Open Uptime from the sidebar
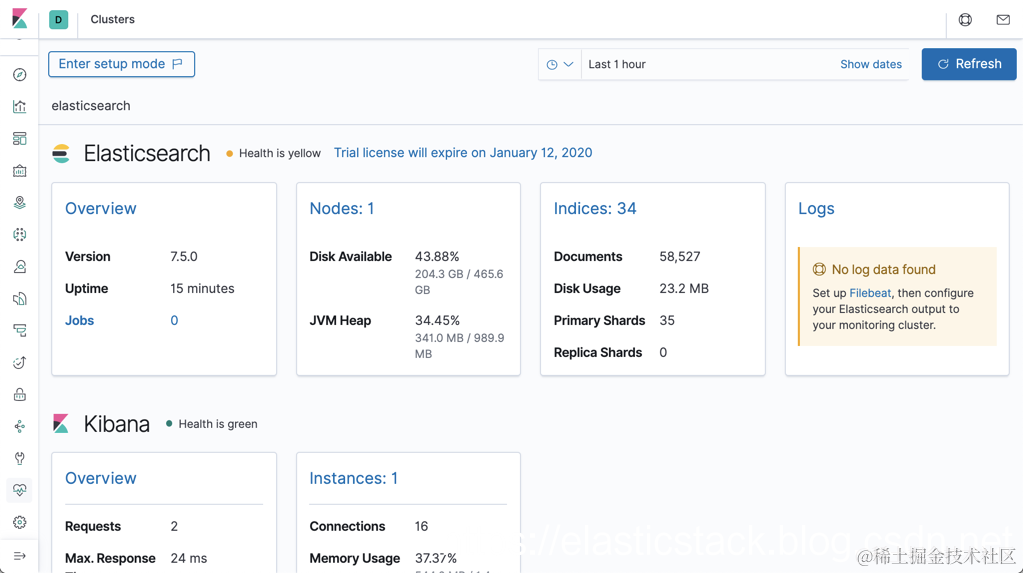1023x573 pixels. click(20, 362)
